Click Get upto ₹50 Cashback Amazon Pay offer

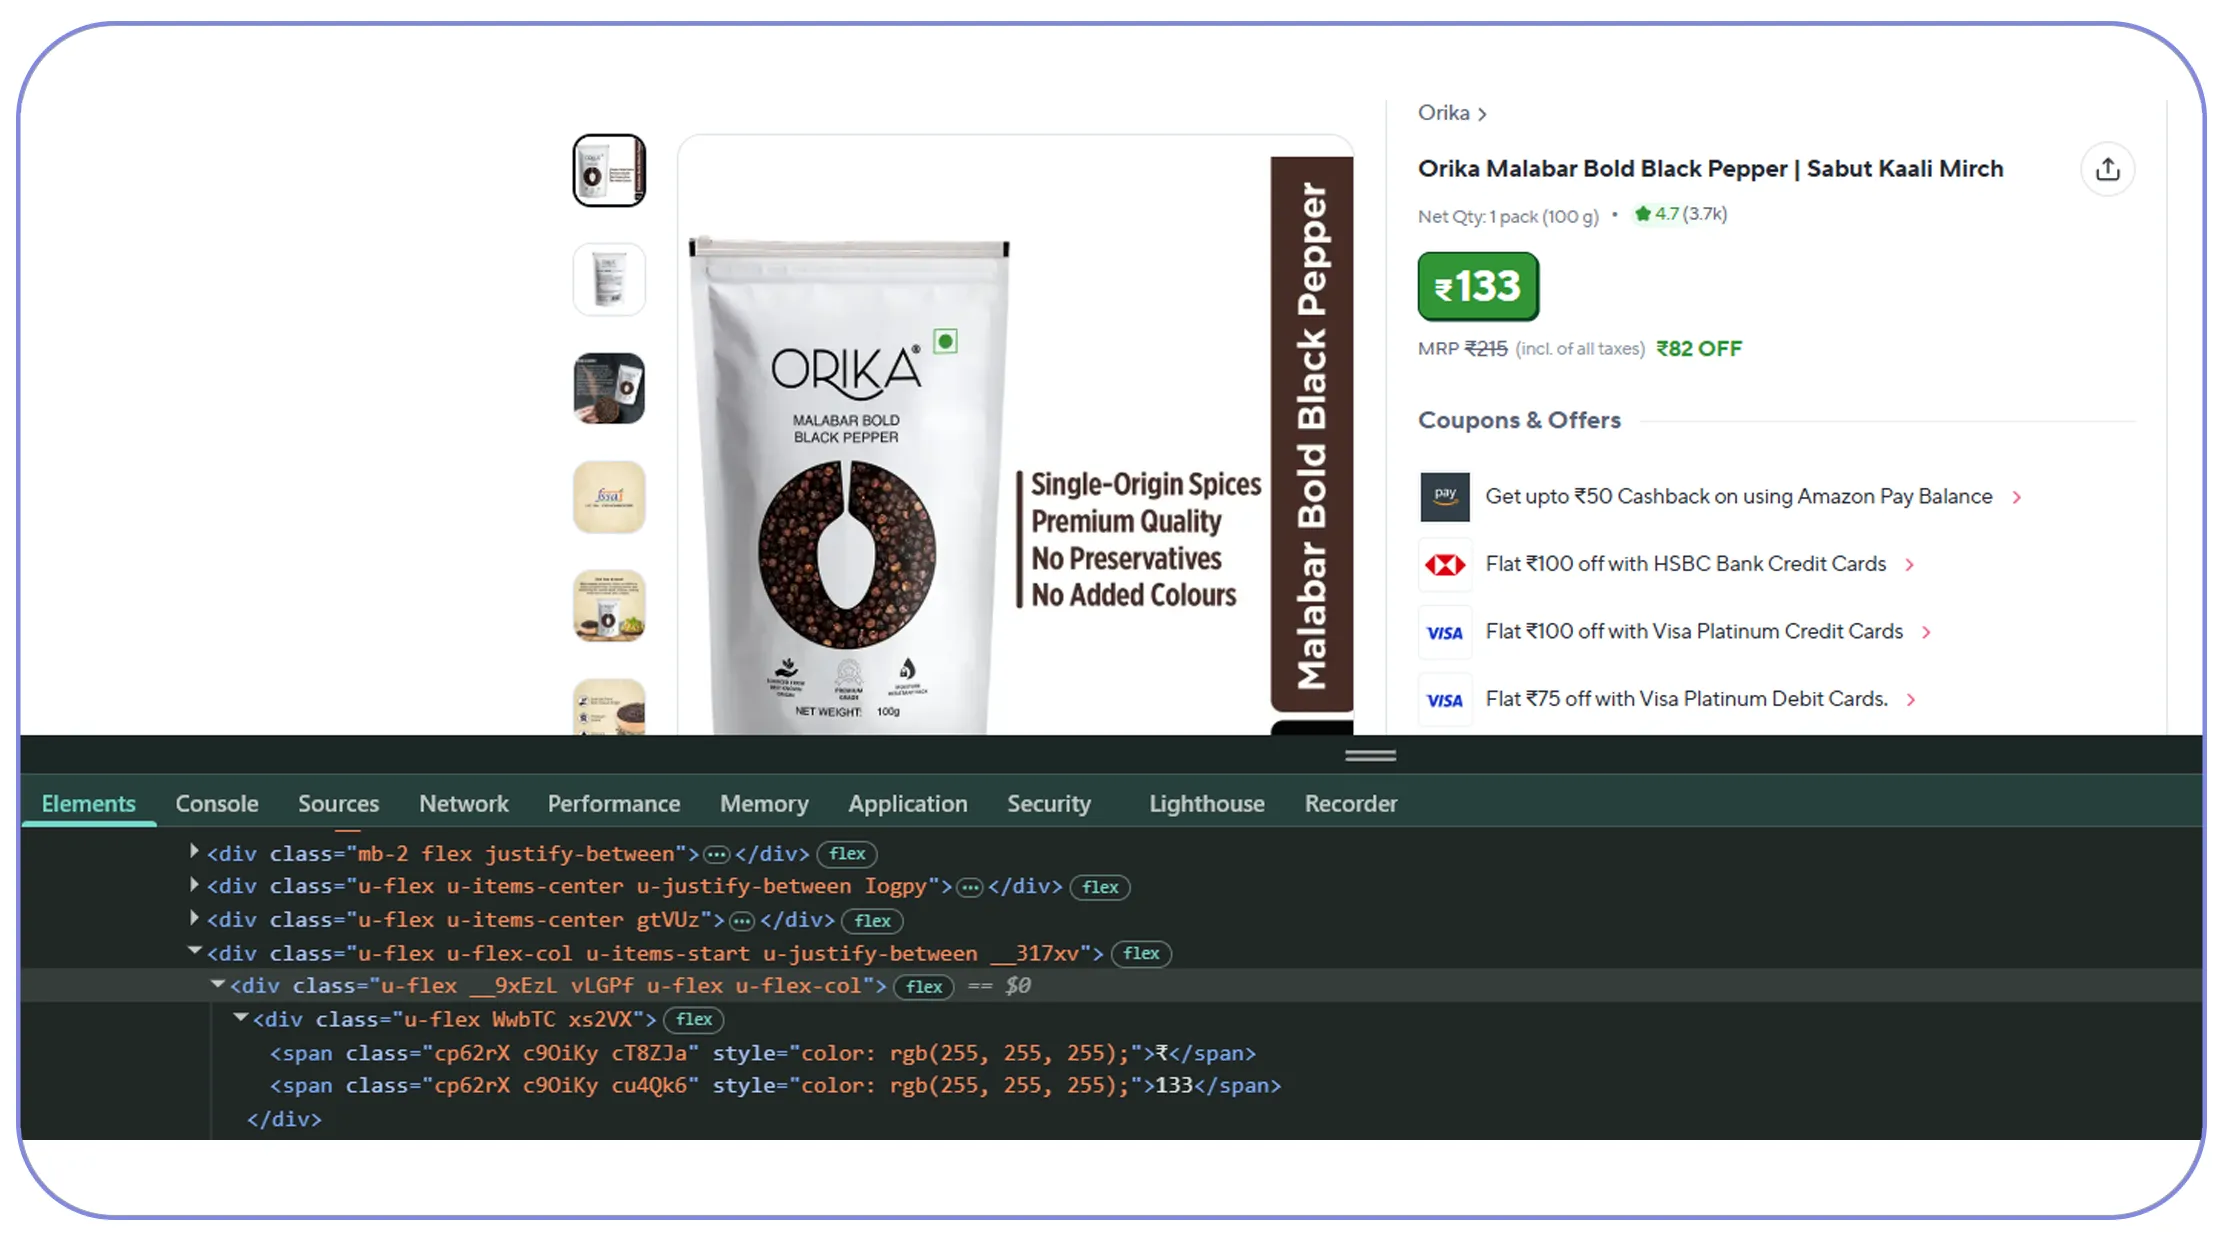pos(1738,497)
